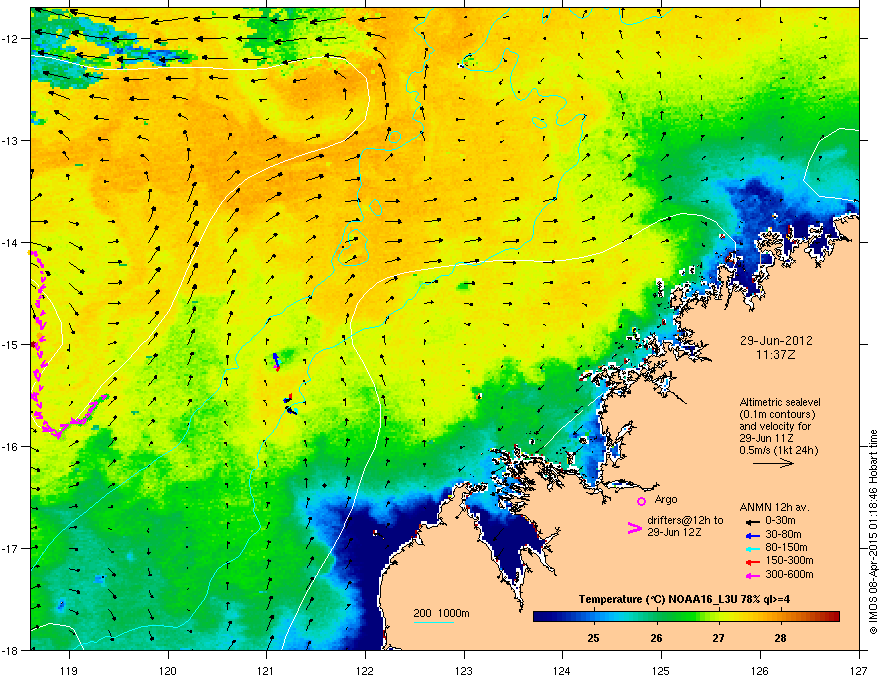Click the 'drifters@12h to' legend label
This screenshot has height=680, width=880.
pyautogui.click(x=685, y=521)
